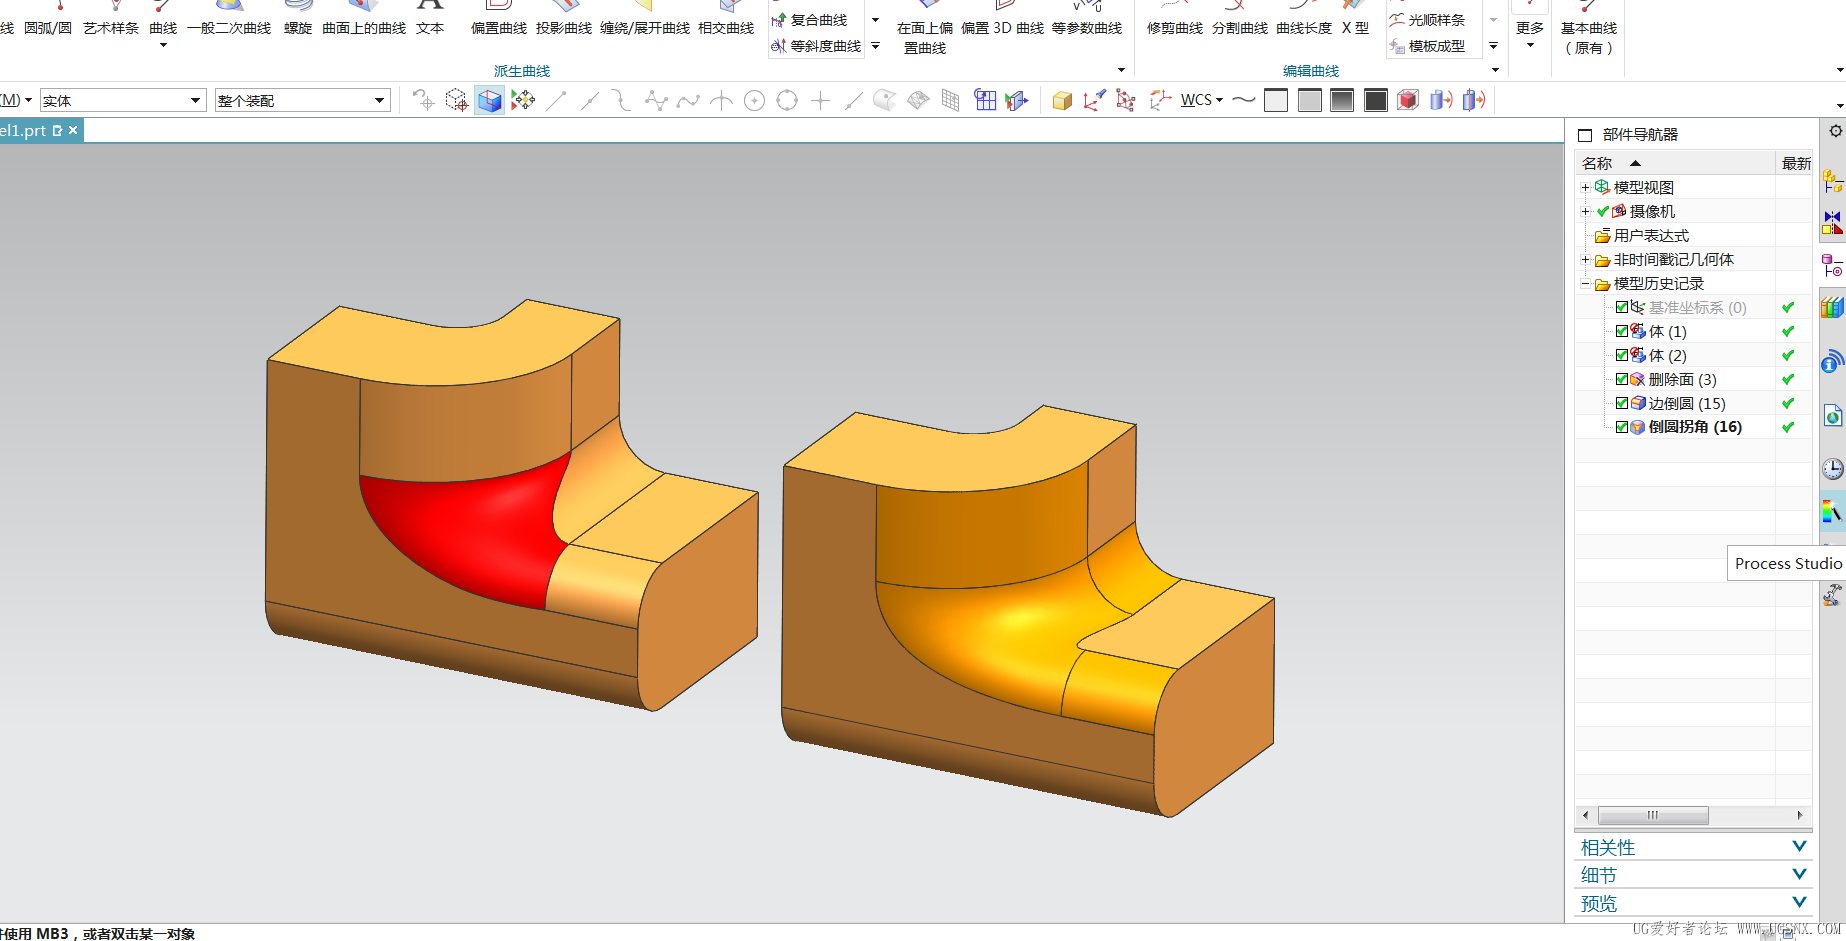Select the light gray background swatch
Viewport: 1846px width, 941px height.
point(1276,100)
